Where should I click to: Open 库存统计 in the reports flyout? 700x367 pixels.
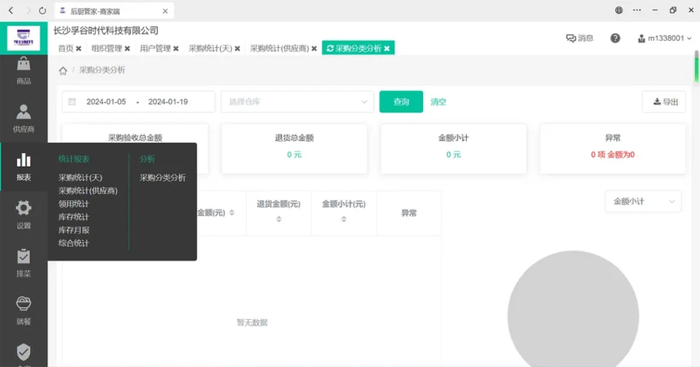[74, 217]
